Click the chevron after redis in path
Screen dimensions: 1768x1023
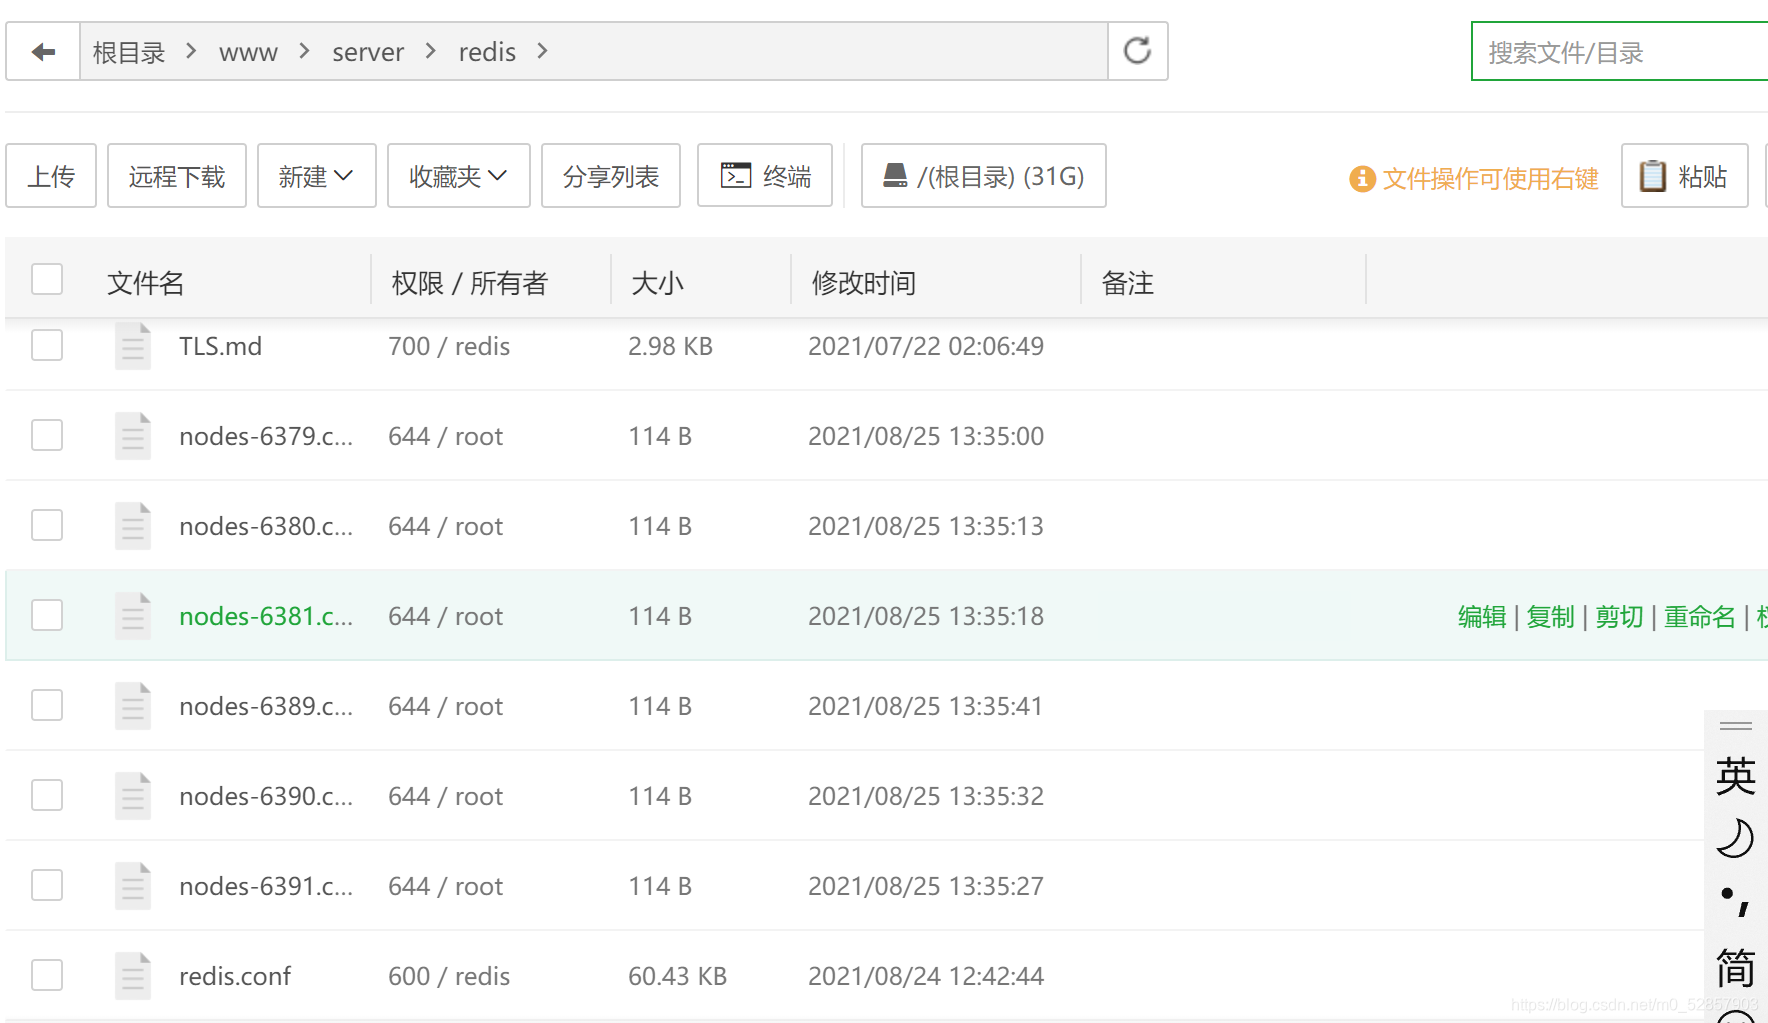(x=543, y=51)
